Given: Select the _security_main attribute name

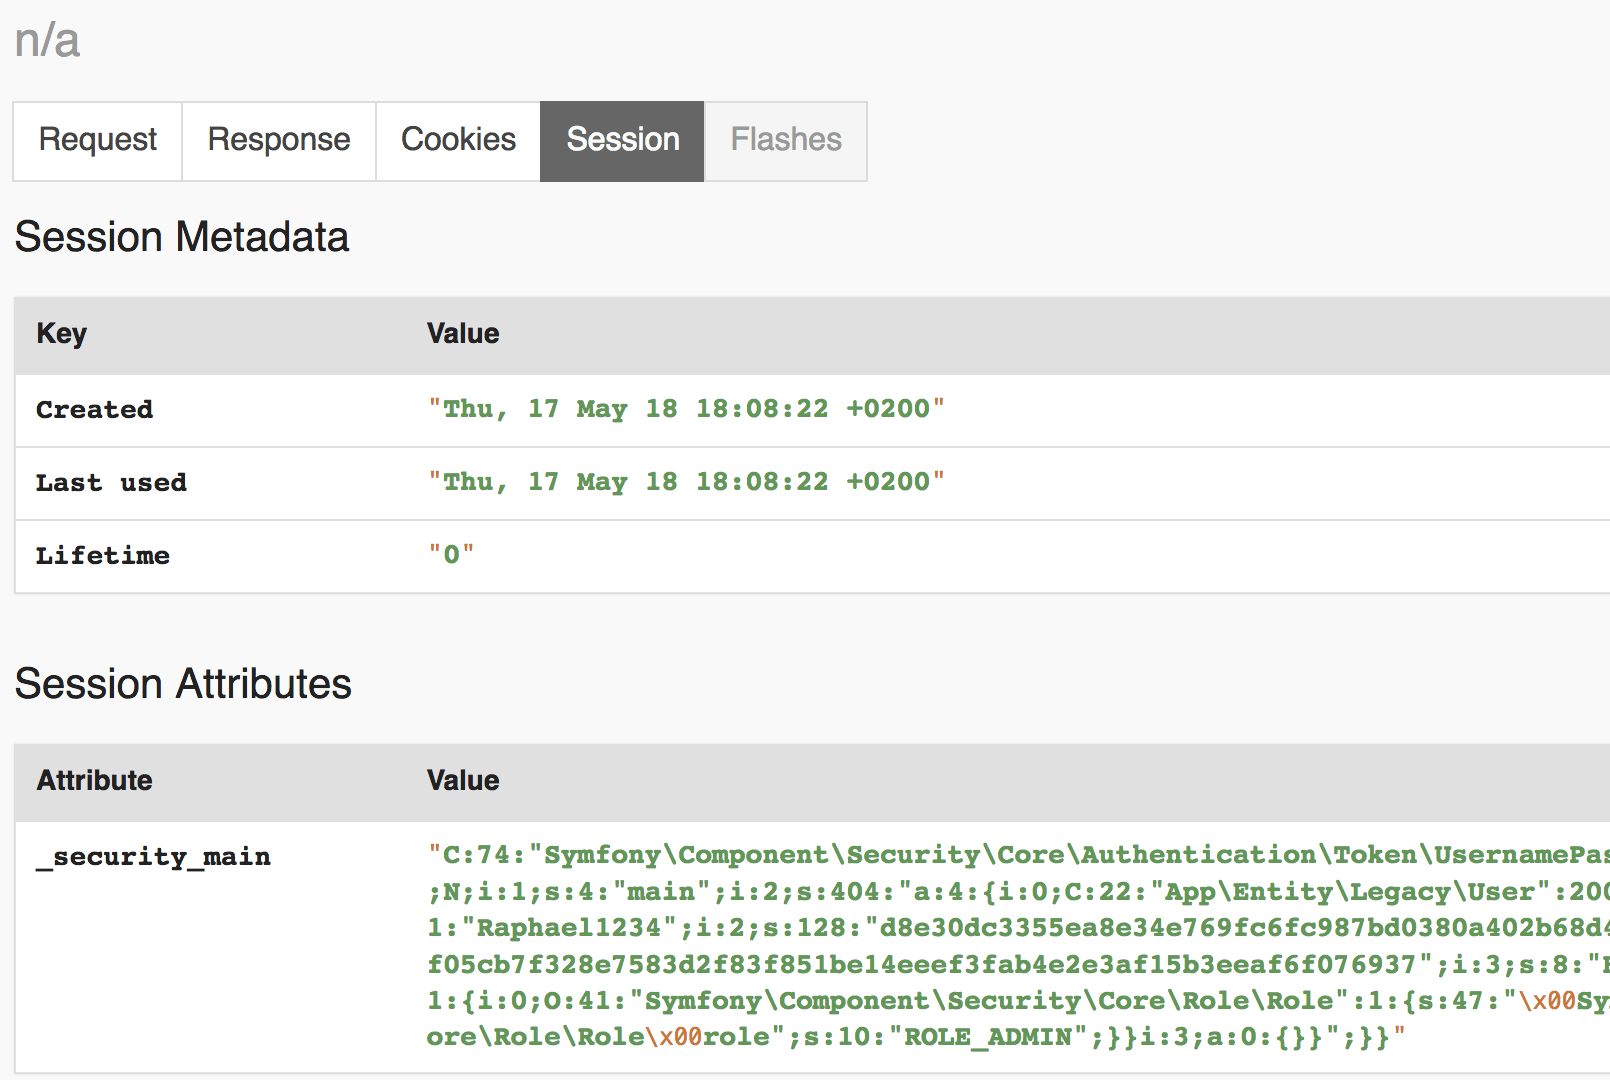Looking at the screenshot, I should click(x=154, y=857).
